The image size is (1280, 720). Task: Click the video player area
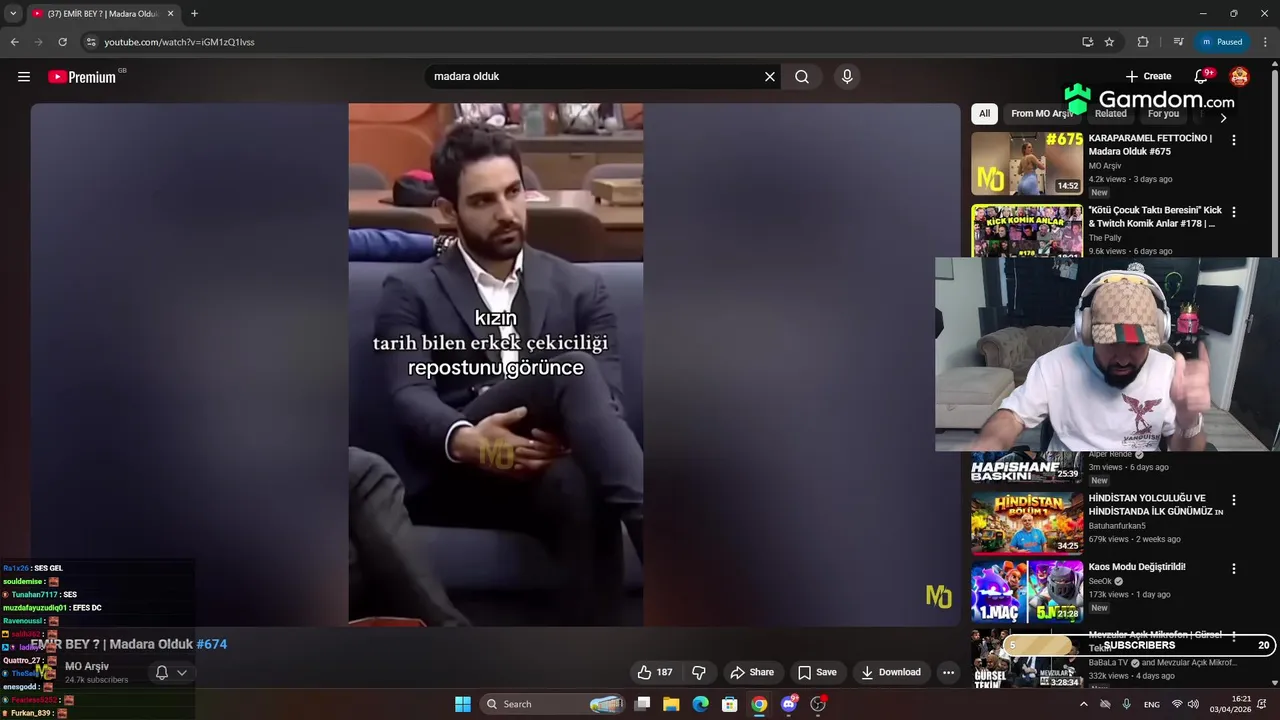(495, 365)
